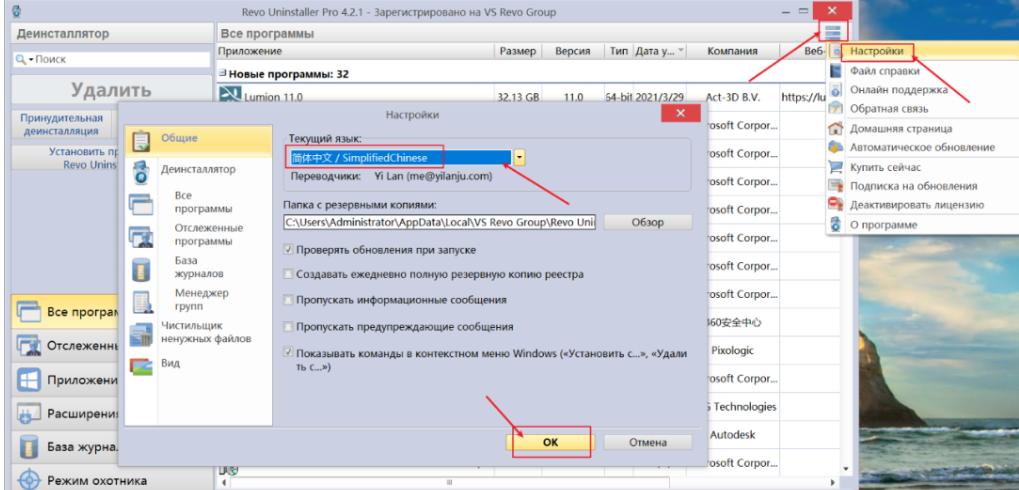Open the search options arrow beside magnifier
The height and width of the screenshot is (490, 1019).
pos(30,60)
